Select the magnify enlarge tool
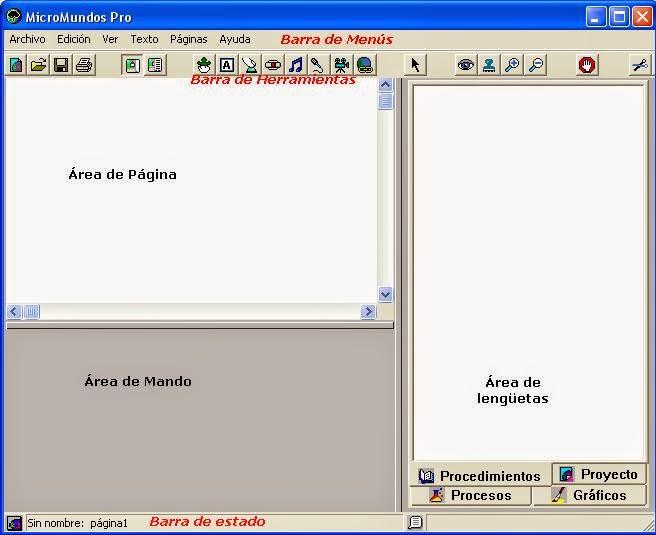Screen dimensions: 656x535 [512, 65]
